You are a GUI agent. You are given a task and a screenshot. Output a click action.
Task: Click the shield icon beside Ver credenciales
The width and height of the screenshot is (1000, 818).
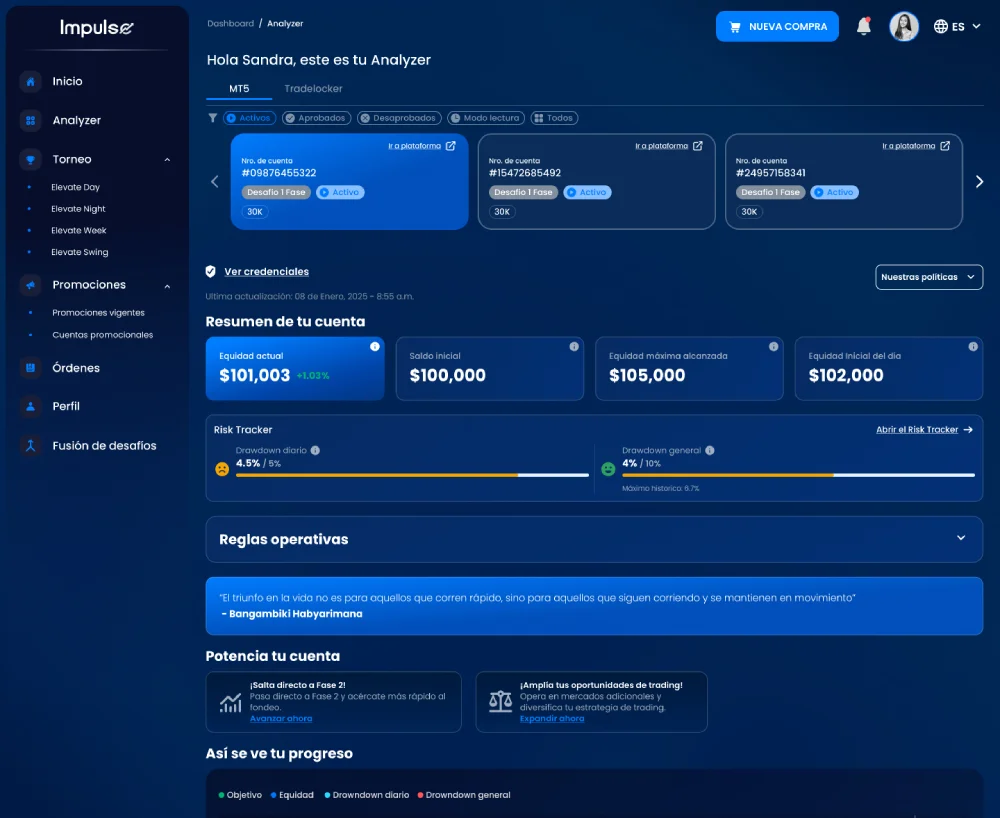210,272
